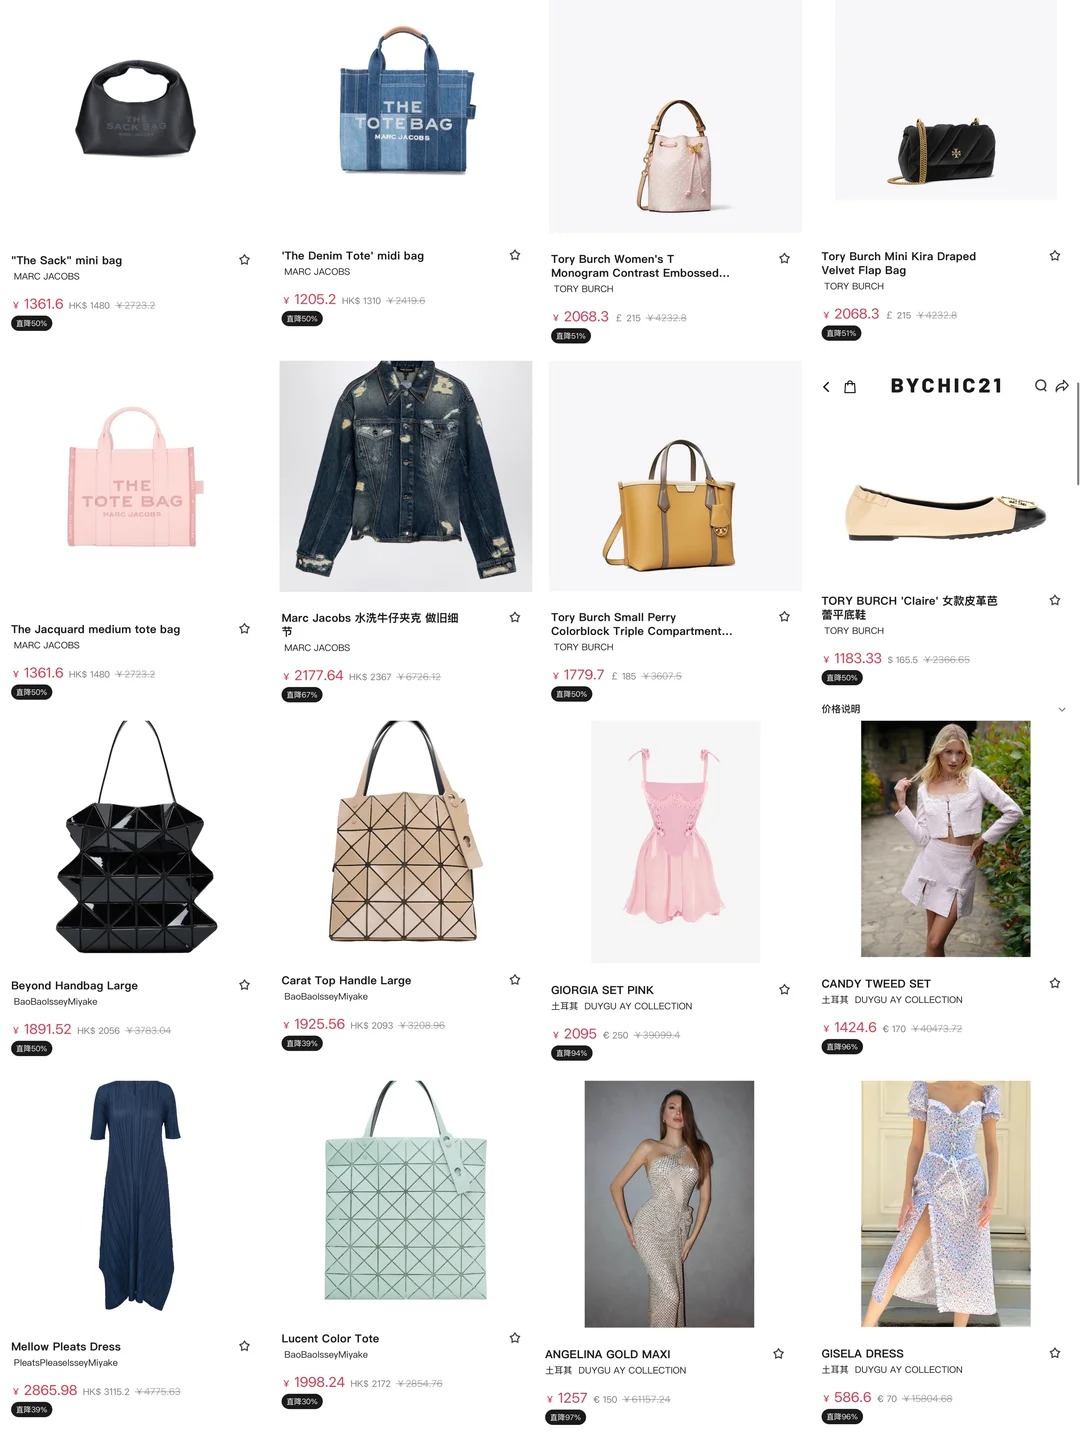Star the GIORGIA SET PINK item
The image size is (1080, 1440).
pos(785,990)
